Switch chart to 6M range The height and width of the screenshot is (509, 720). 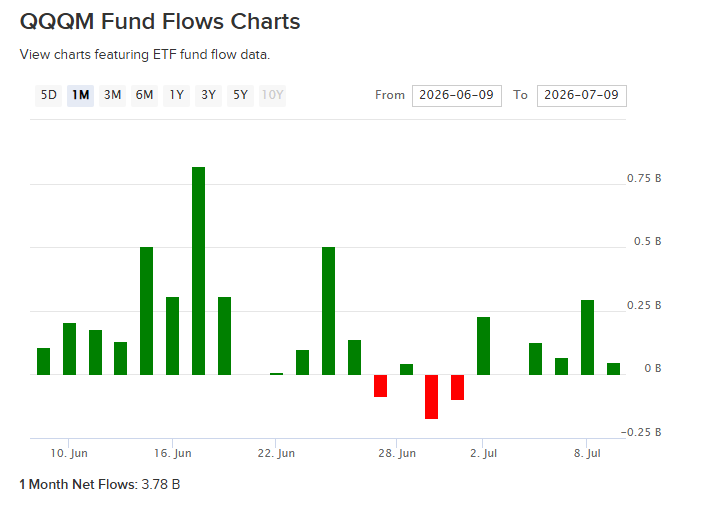click(144, 95)
